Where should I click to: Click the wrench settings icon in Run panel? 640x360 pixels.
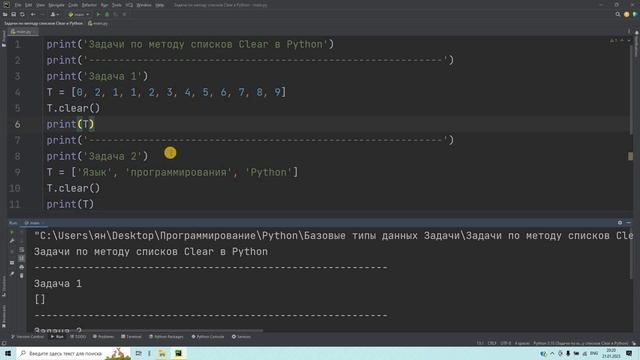[x=12, y=241]
